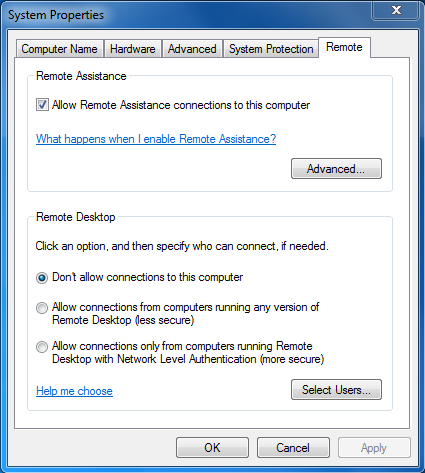Click the Remote Desktop group label

tap(76, 217)
